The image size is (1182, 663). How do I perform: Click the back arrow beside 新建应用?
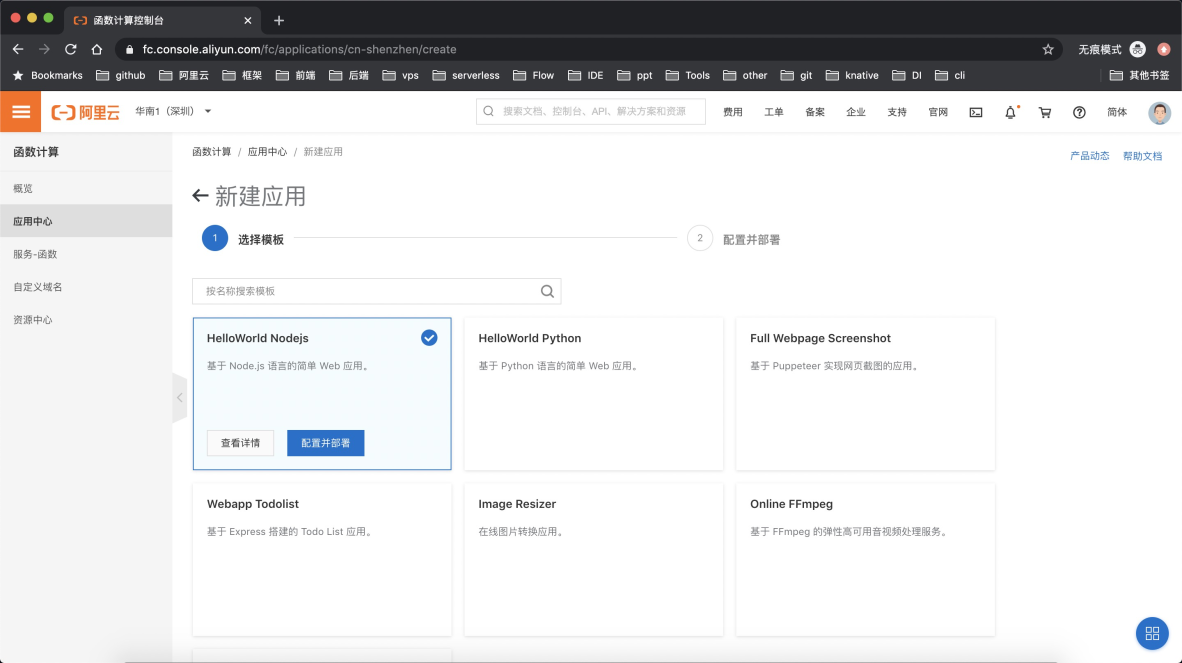200,196
